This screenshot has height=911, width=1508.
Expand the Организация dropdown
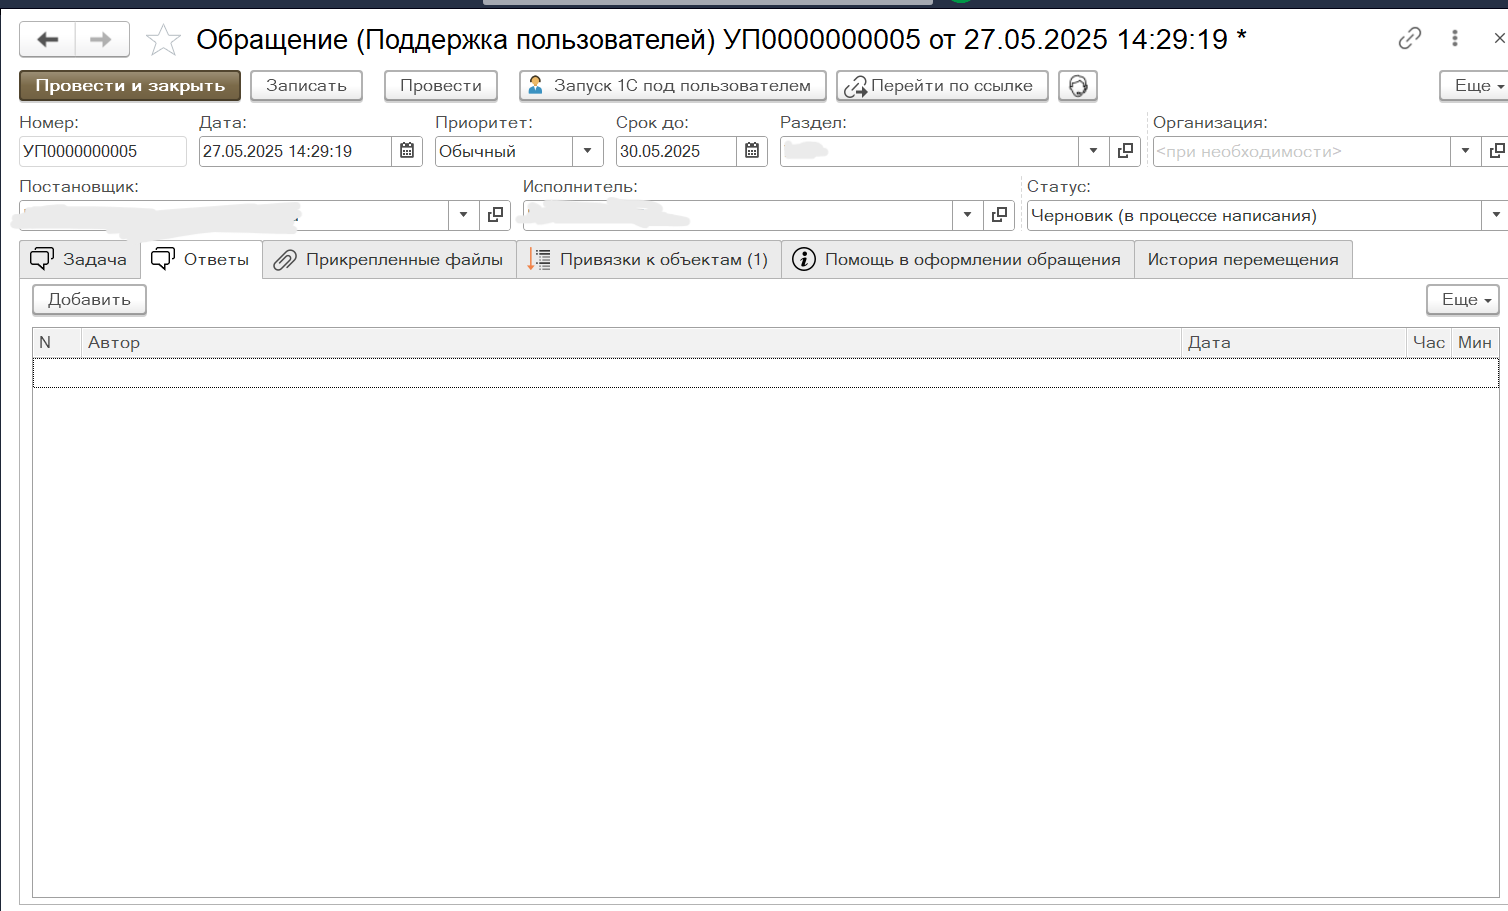pos(1465,151)
